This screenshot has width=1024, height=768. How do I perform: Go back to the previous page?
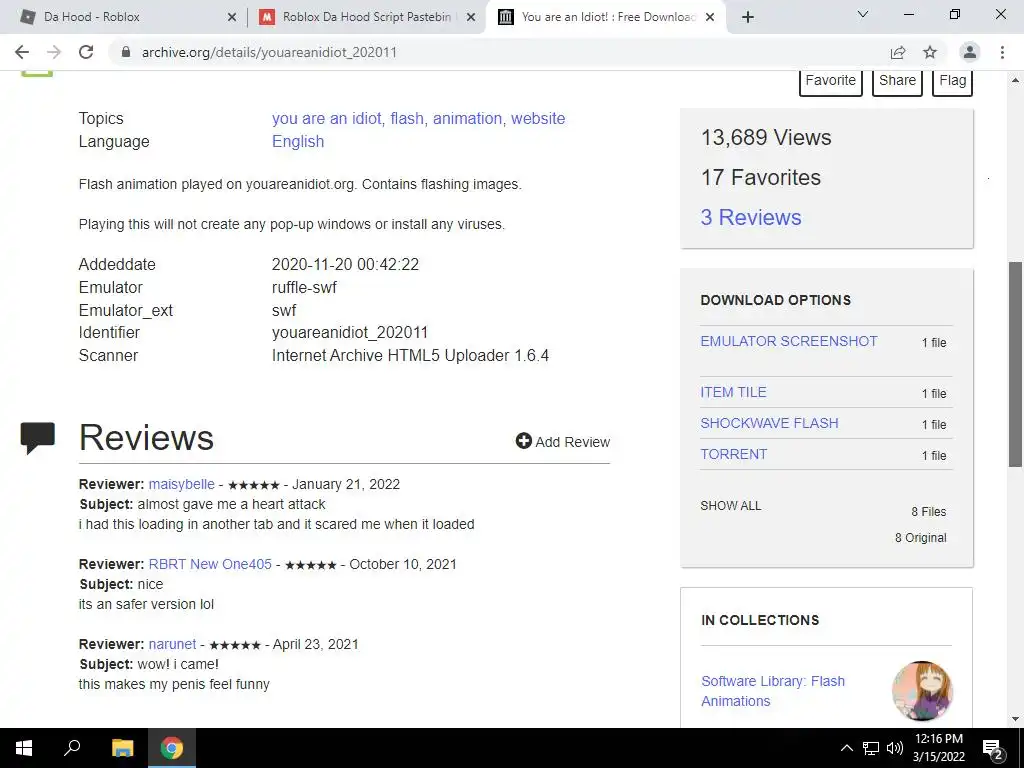point(22,52)
